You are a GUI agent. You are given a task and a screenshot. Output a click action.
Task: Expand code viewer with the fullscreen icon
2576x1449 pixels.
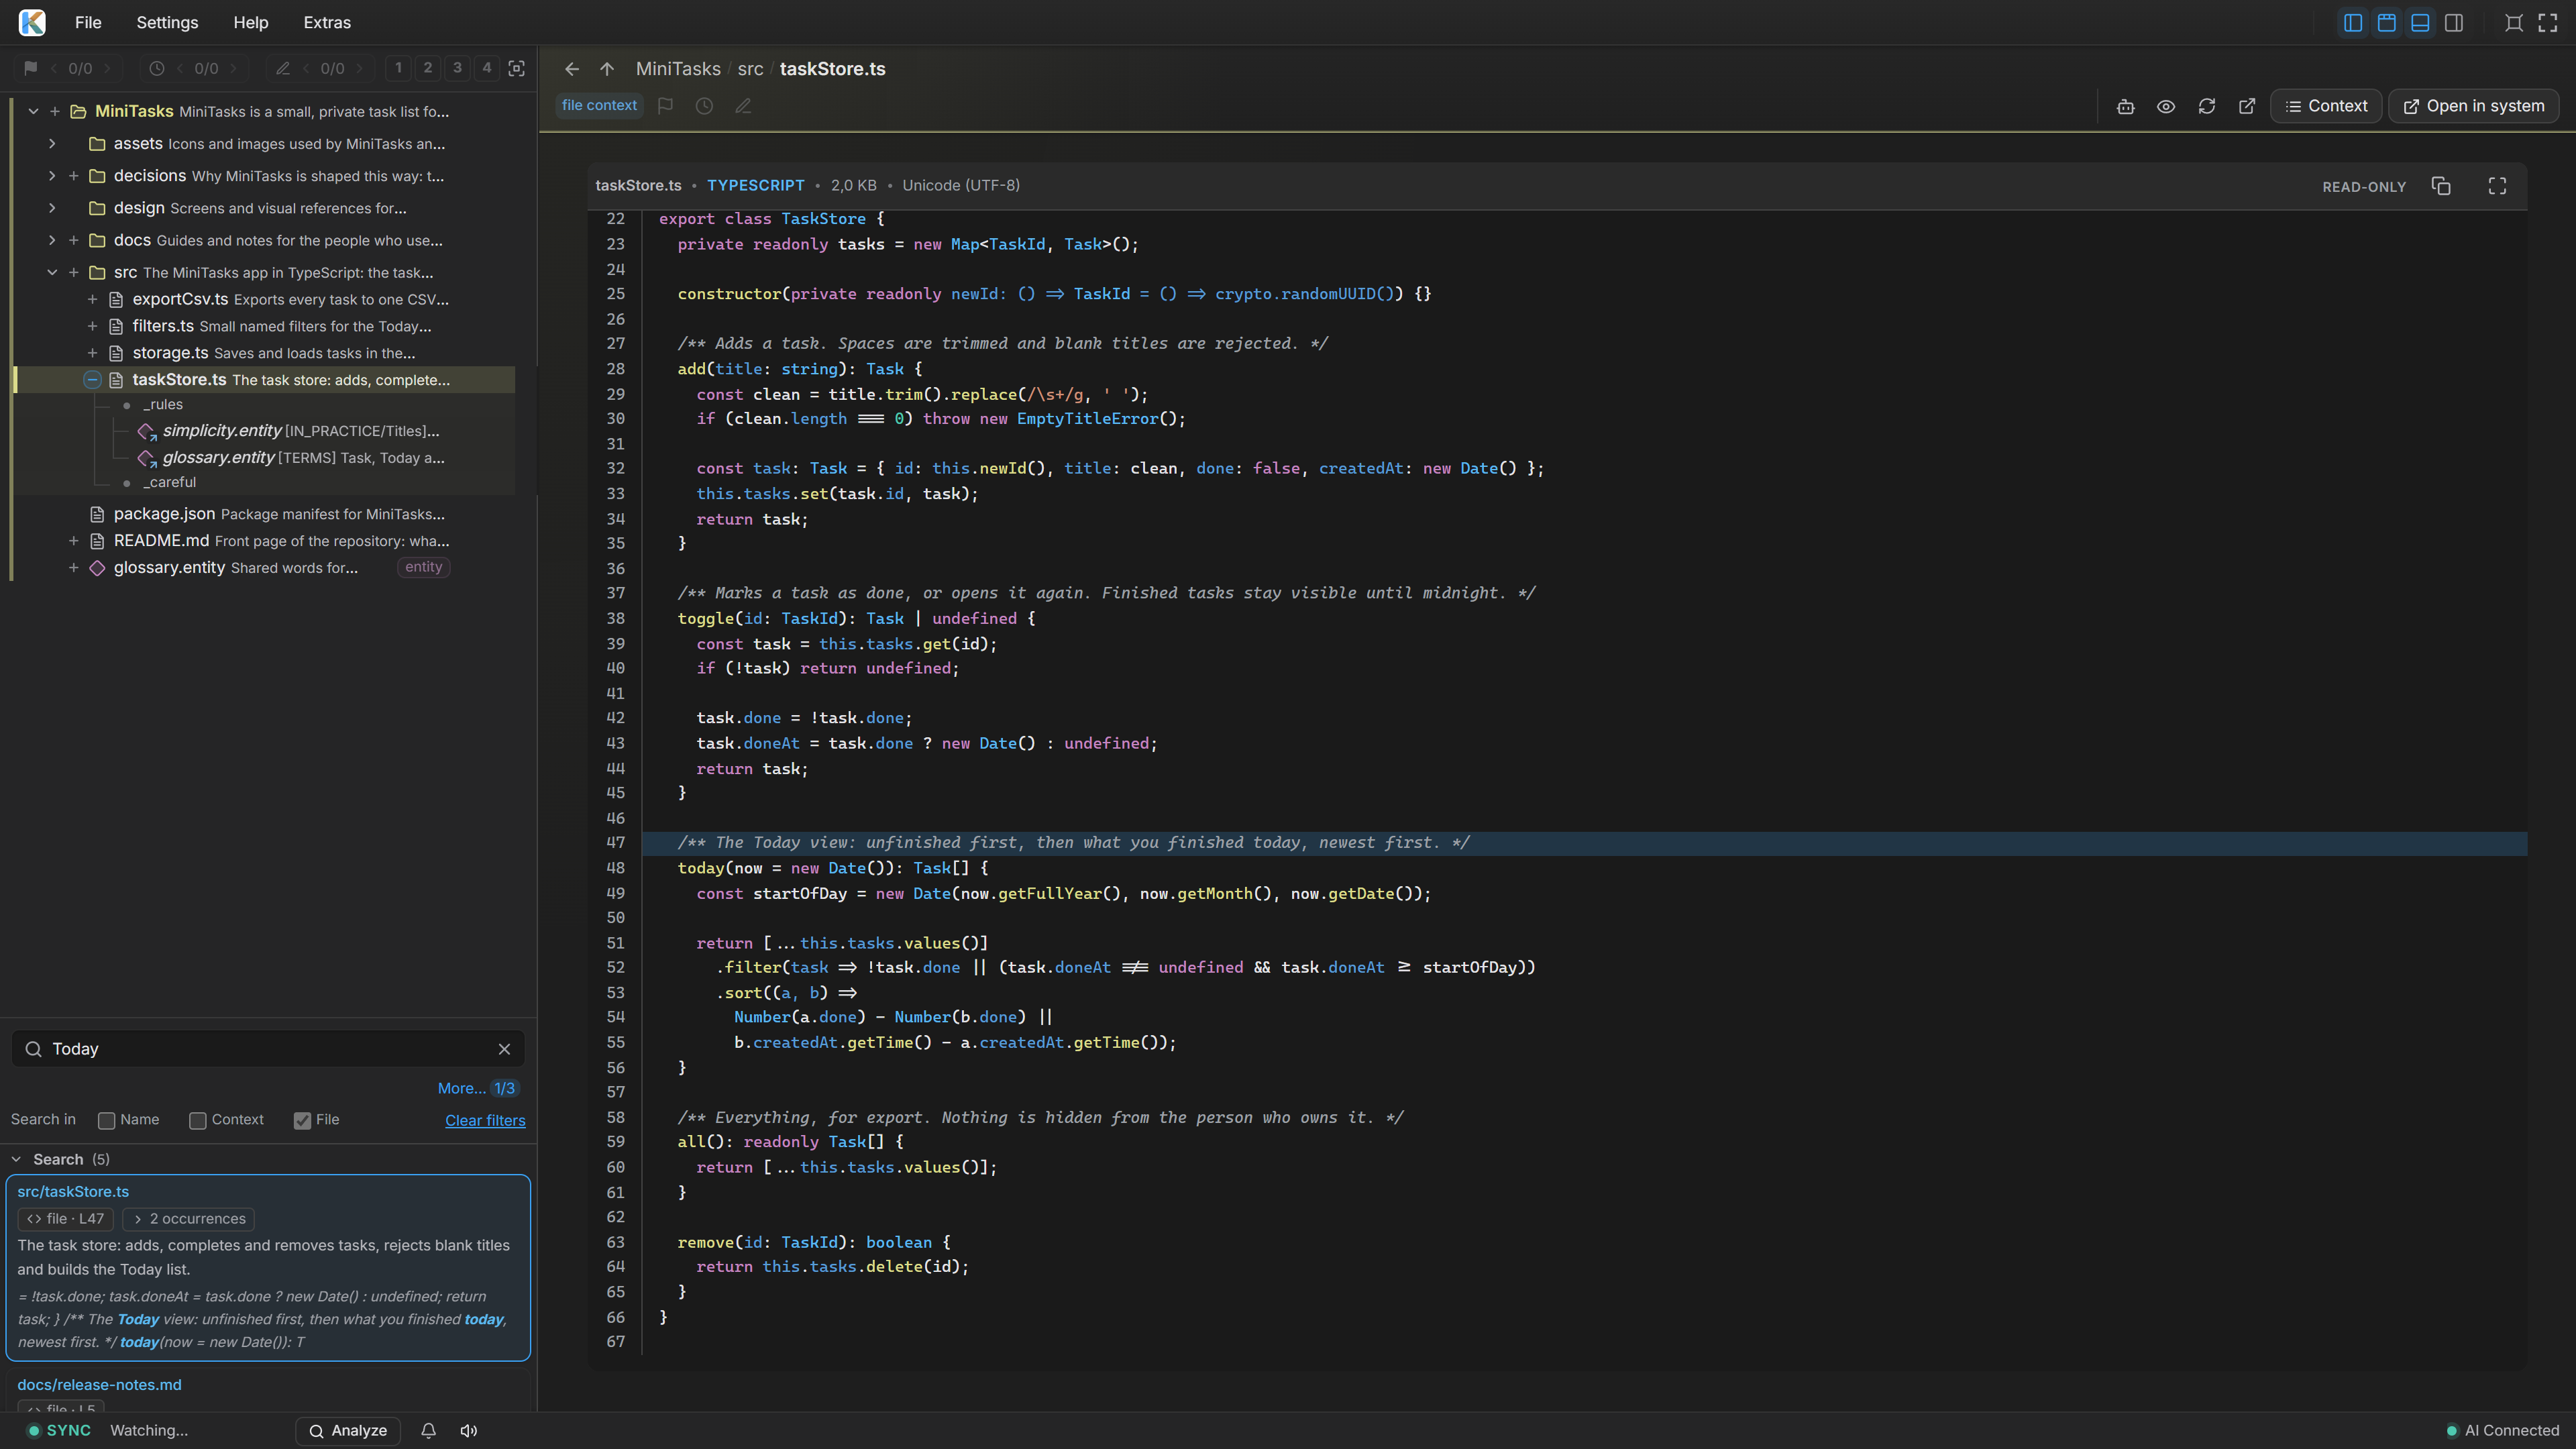(2497, 186)
